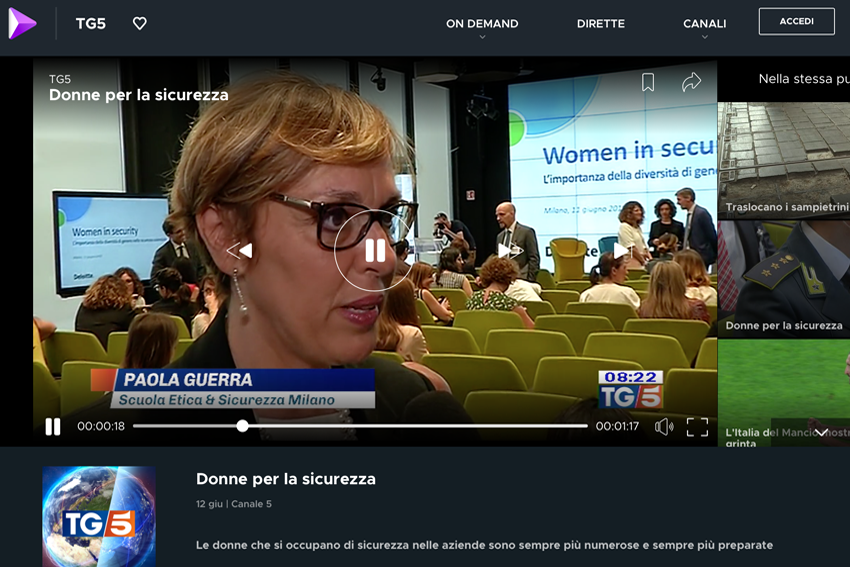Image resolution: width=850 pixels, height=567 pixels.
Task: Play the 'Traslocano i sampietrini' thumbnail
Action: (x=784, y=160)
